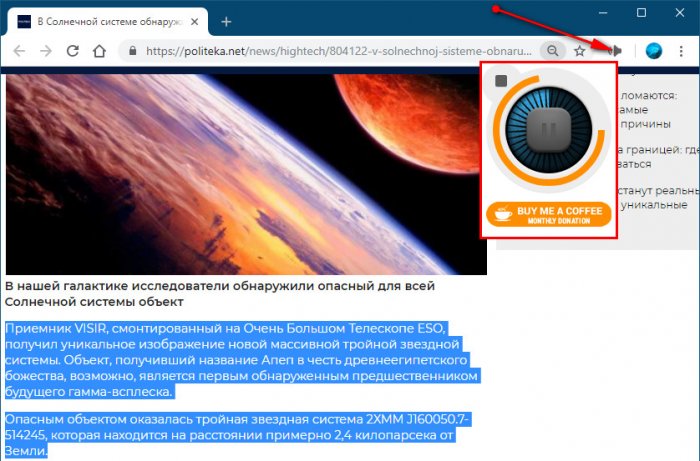This screenshot has height=461, width=700.
Task: Minimize the browser window
Action: [x=603, y=13]
